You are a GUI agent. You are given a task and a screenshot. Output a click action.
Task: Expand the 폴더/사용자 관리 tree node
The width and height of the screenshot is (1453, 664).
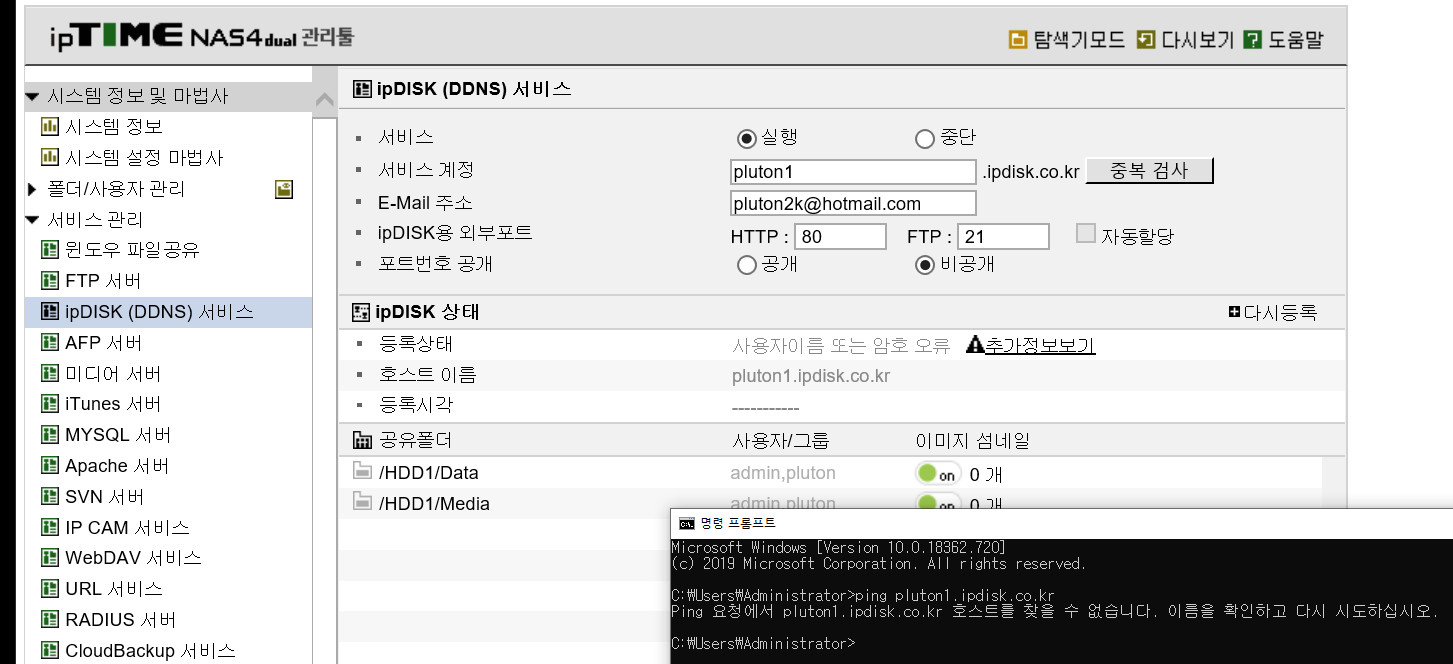[33, 189]
